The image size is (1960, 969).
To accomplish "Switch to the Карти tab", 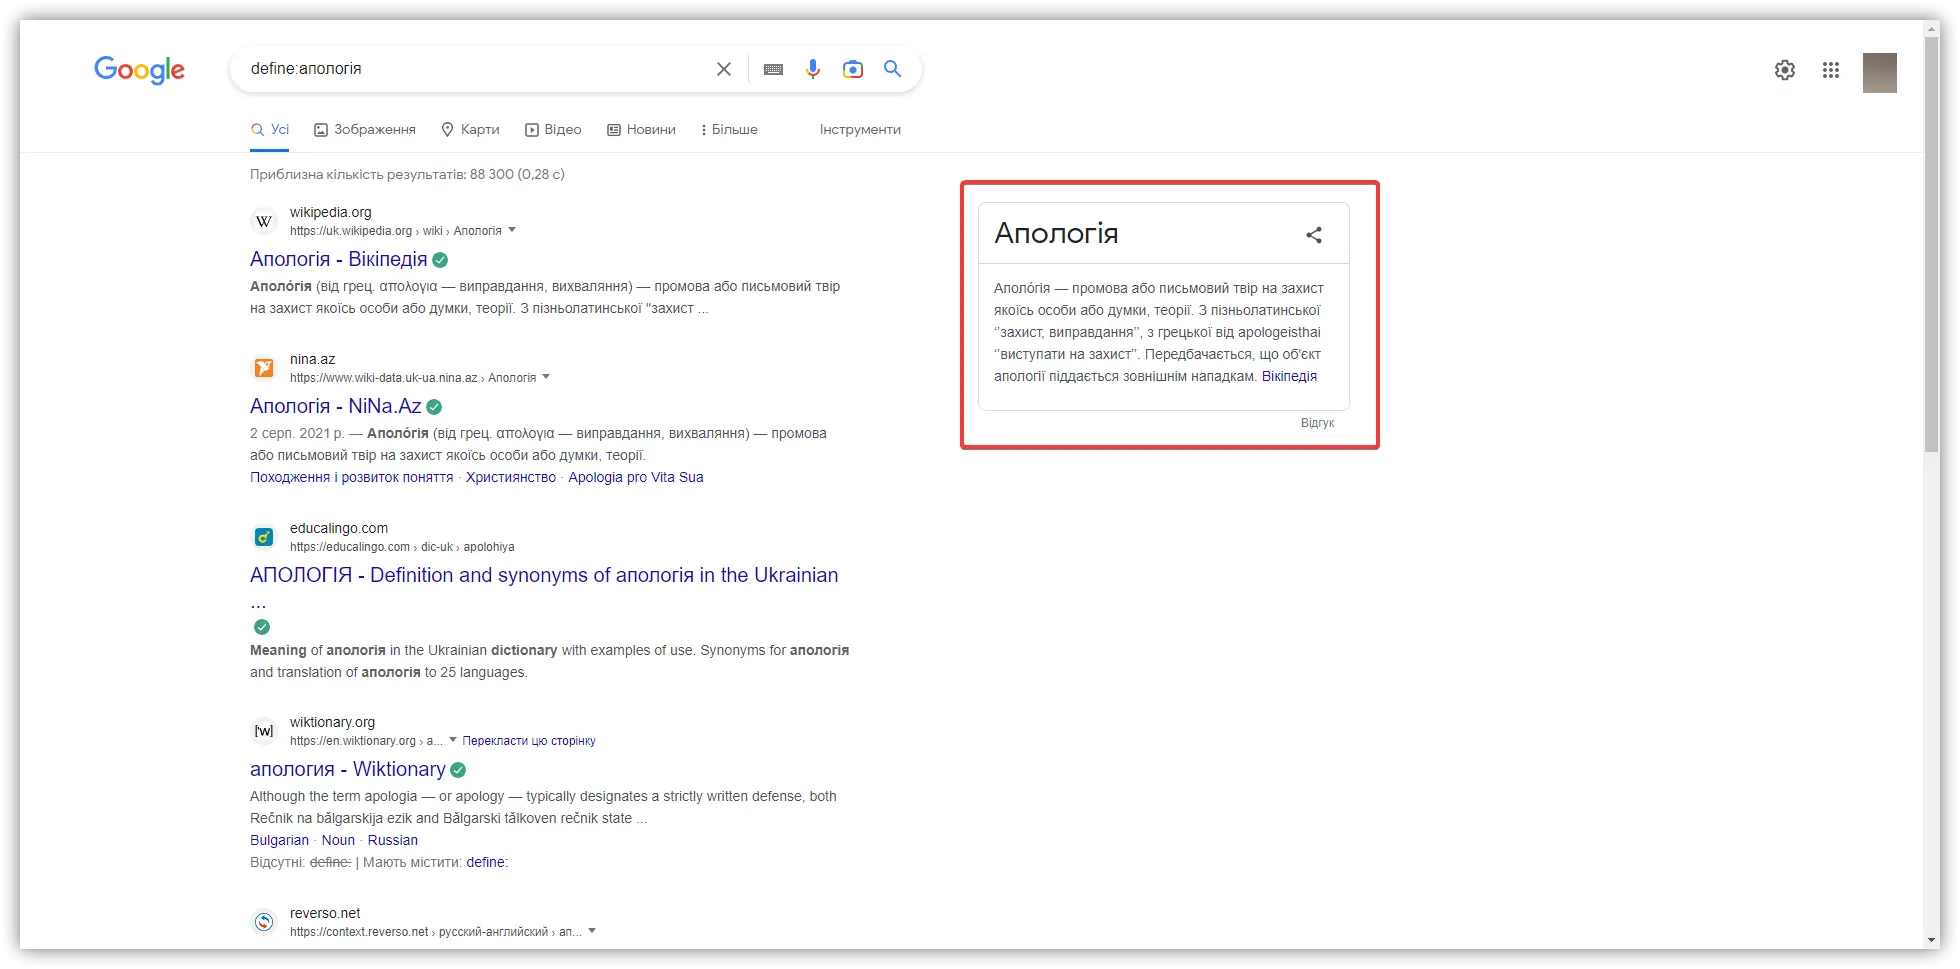I will (x=470, y=130).
